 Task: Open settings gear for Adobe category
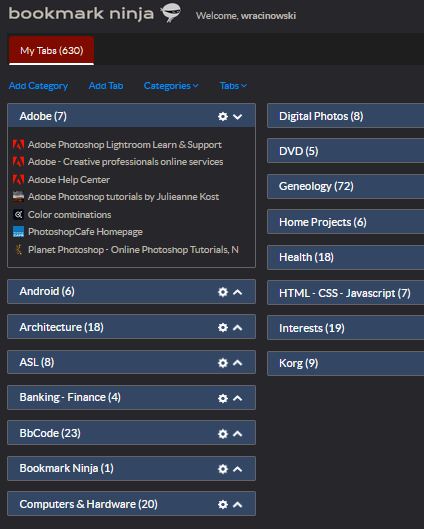tap(223, 116)
